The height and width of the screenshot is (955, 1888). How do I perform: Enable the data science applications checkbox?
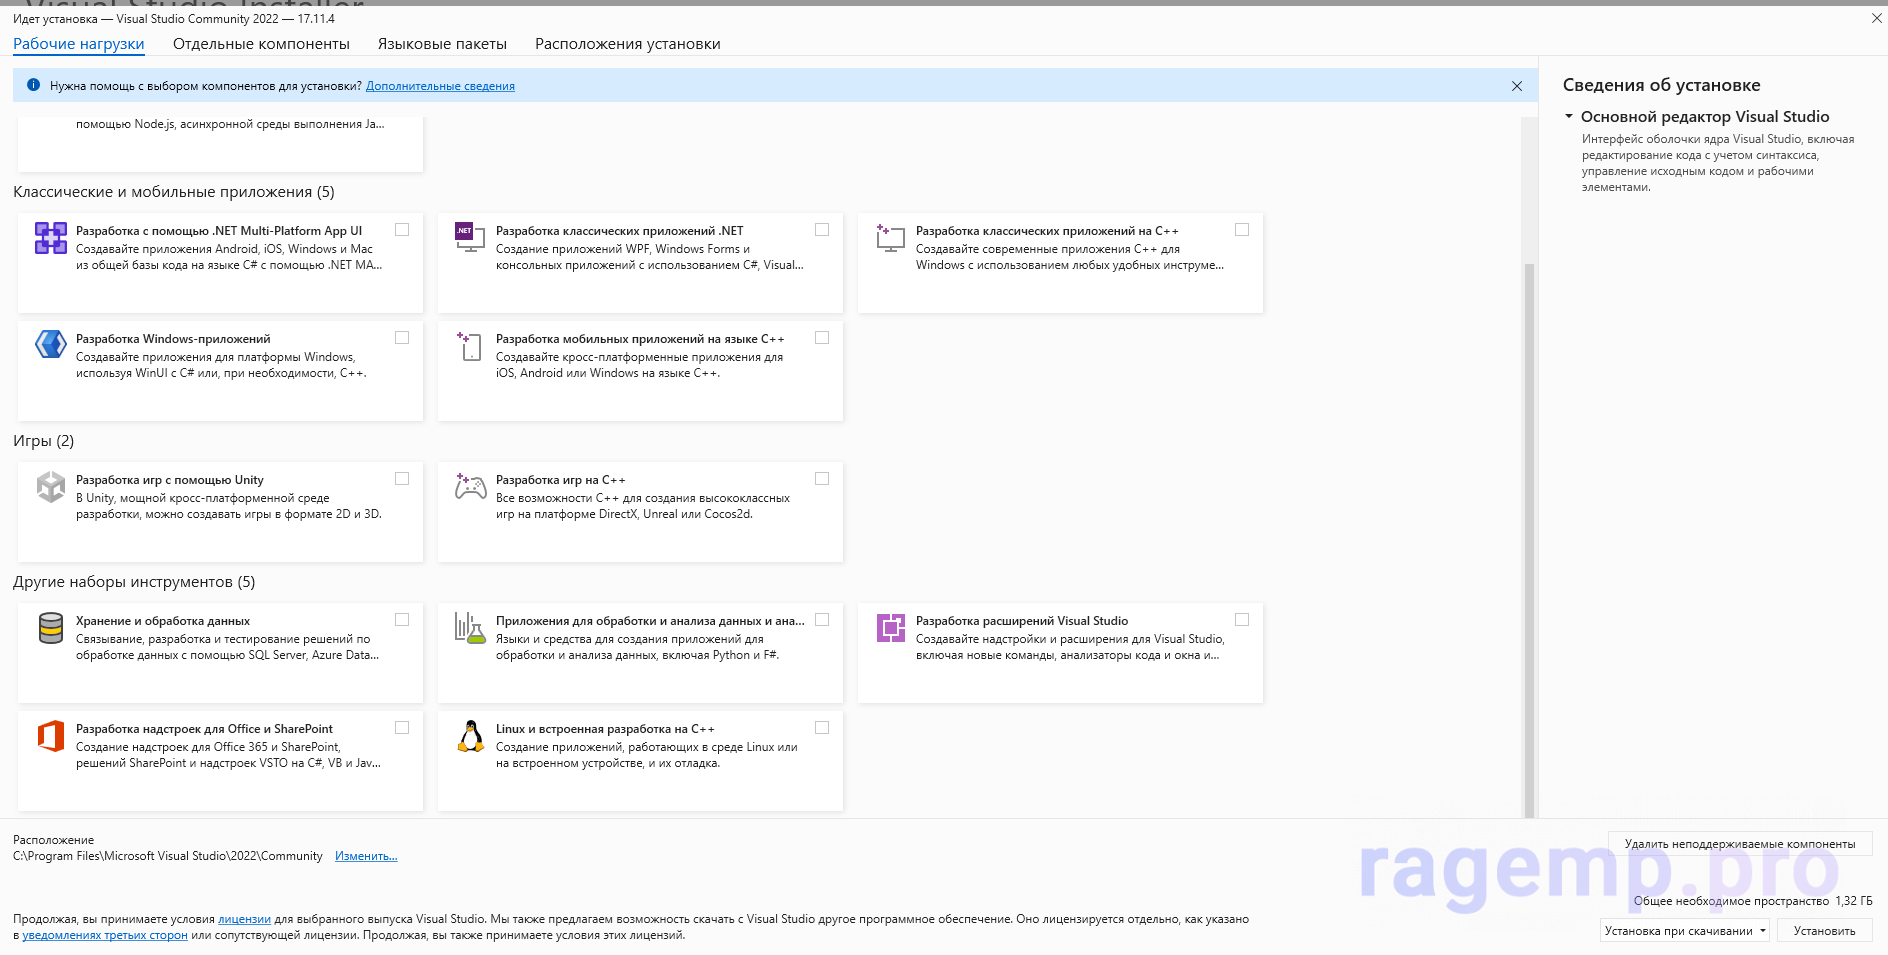point(822,620)
